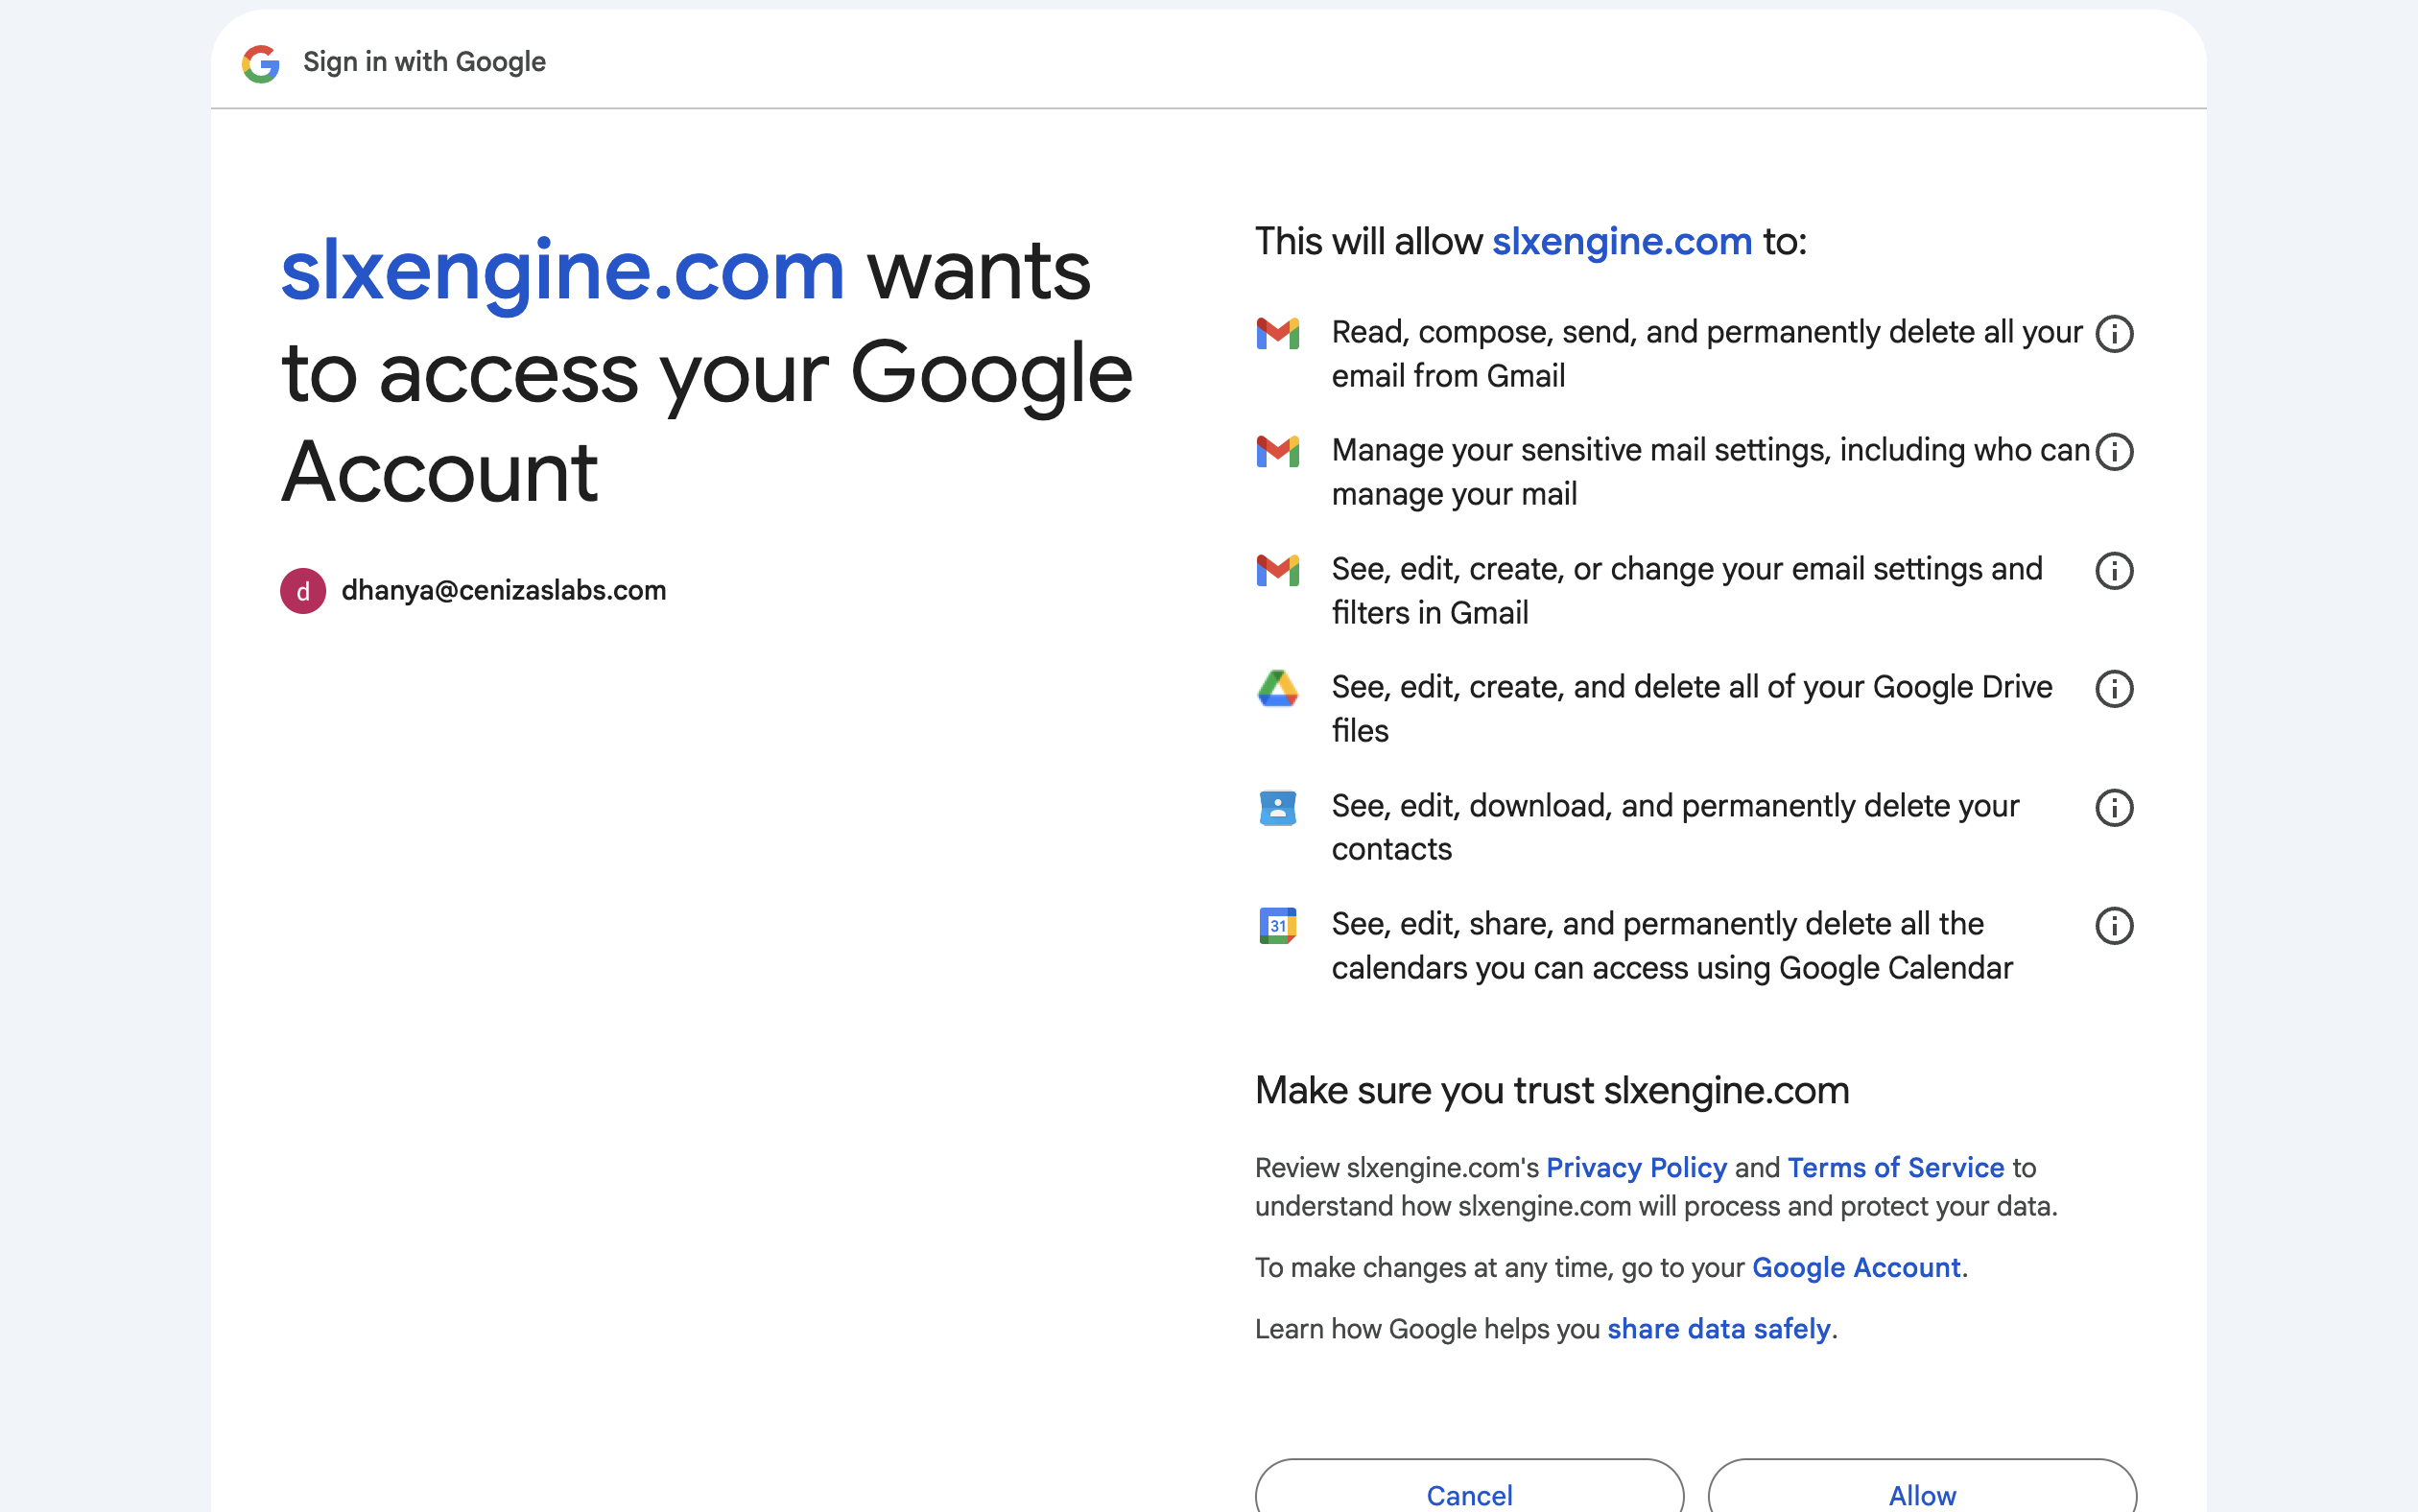Screen dimensions: 2418x1512
Task: Go to the Google Account link
Action: [1856, 1268]
